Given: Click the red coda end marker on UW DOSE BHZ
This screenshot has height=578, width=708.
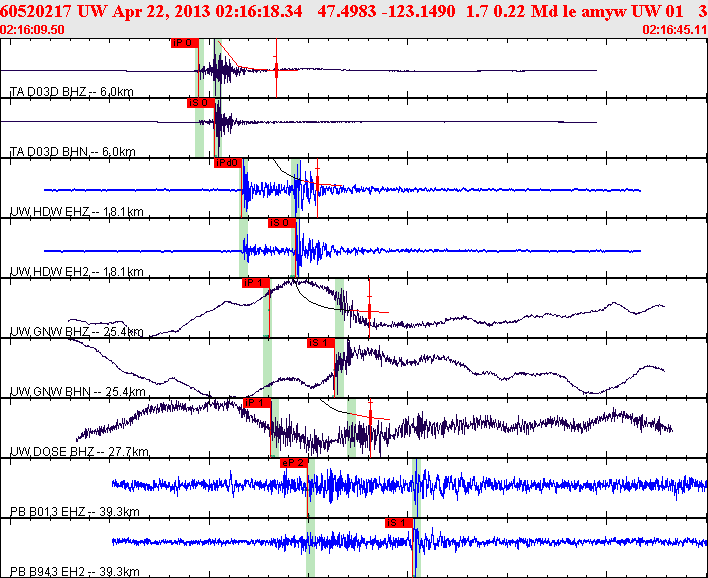Looking at the screenshot, I should 370,427.
